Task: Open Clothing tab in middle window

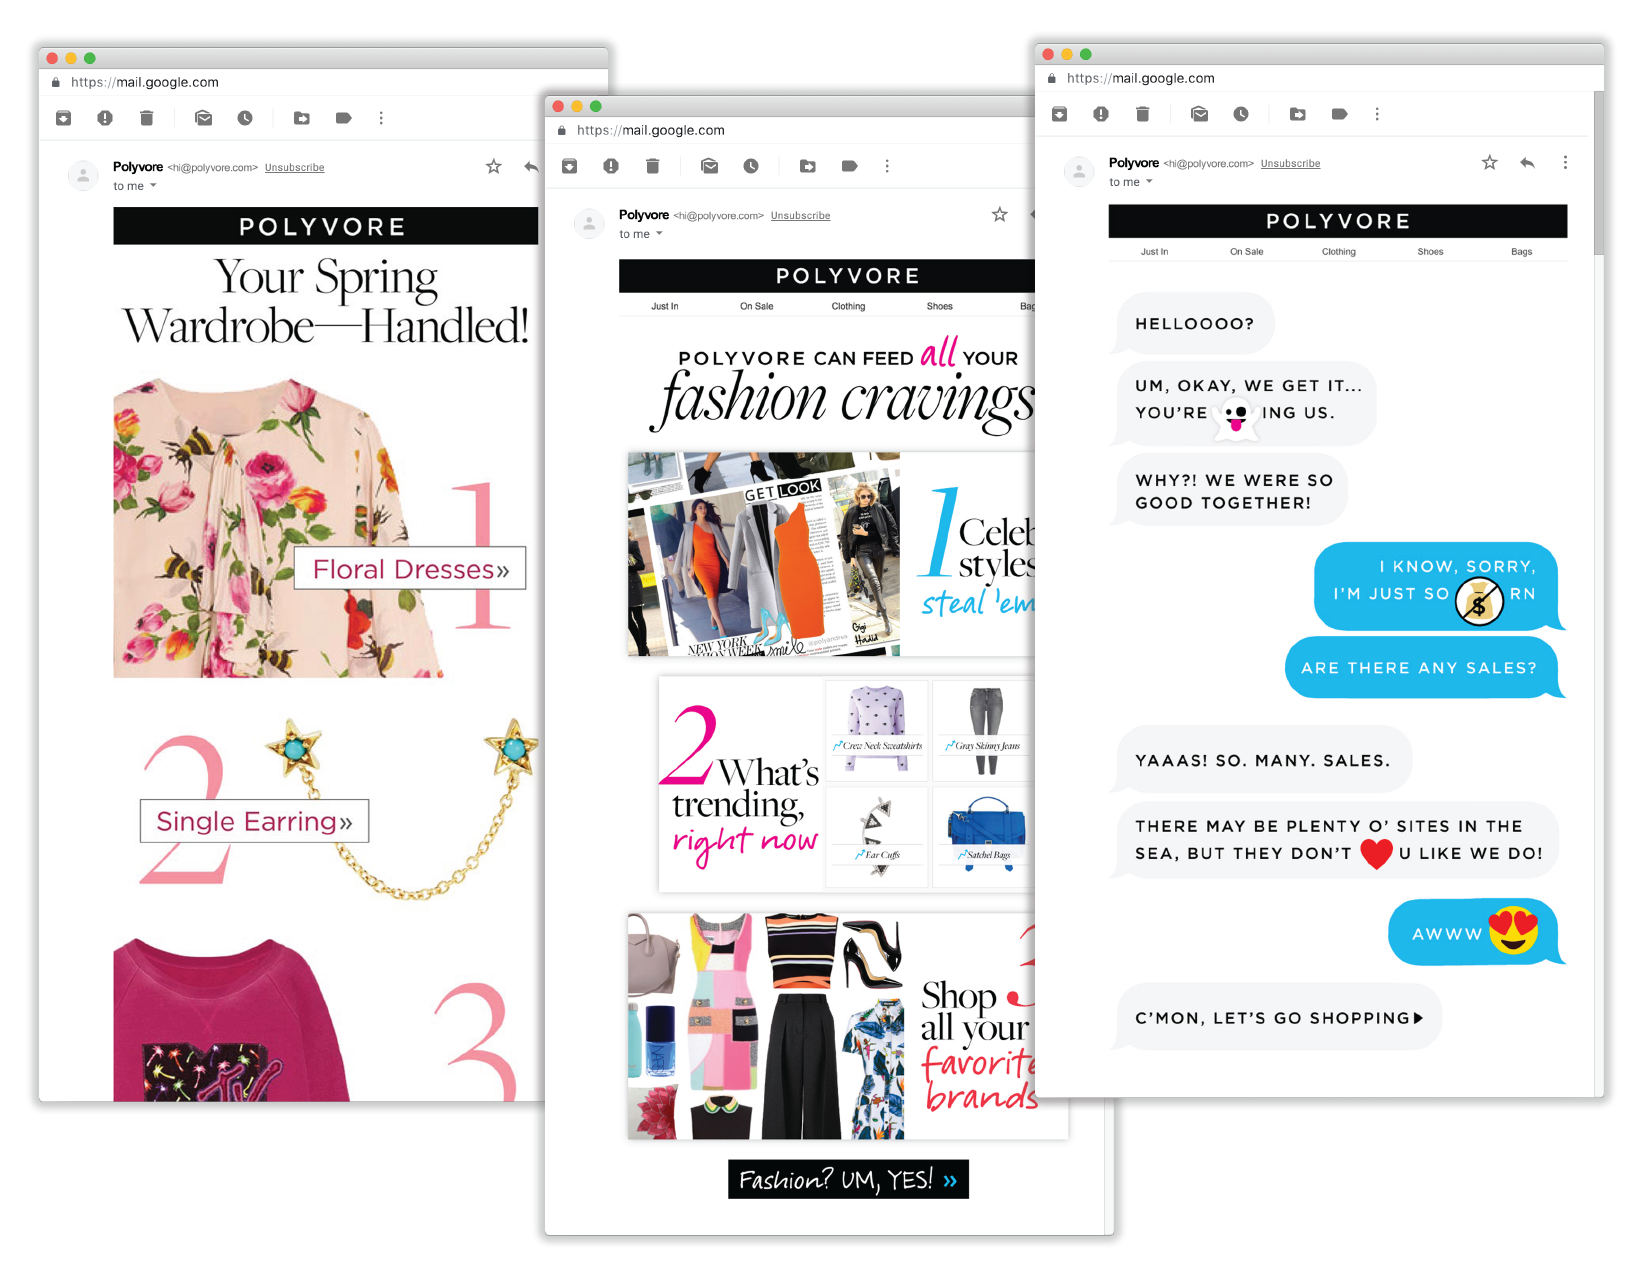Action: 848,307
